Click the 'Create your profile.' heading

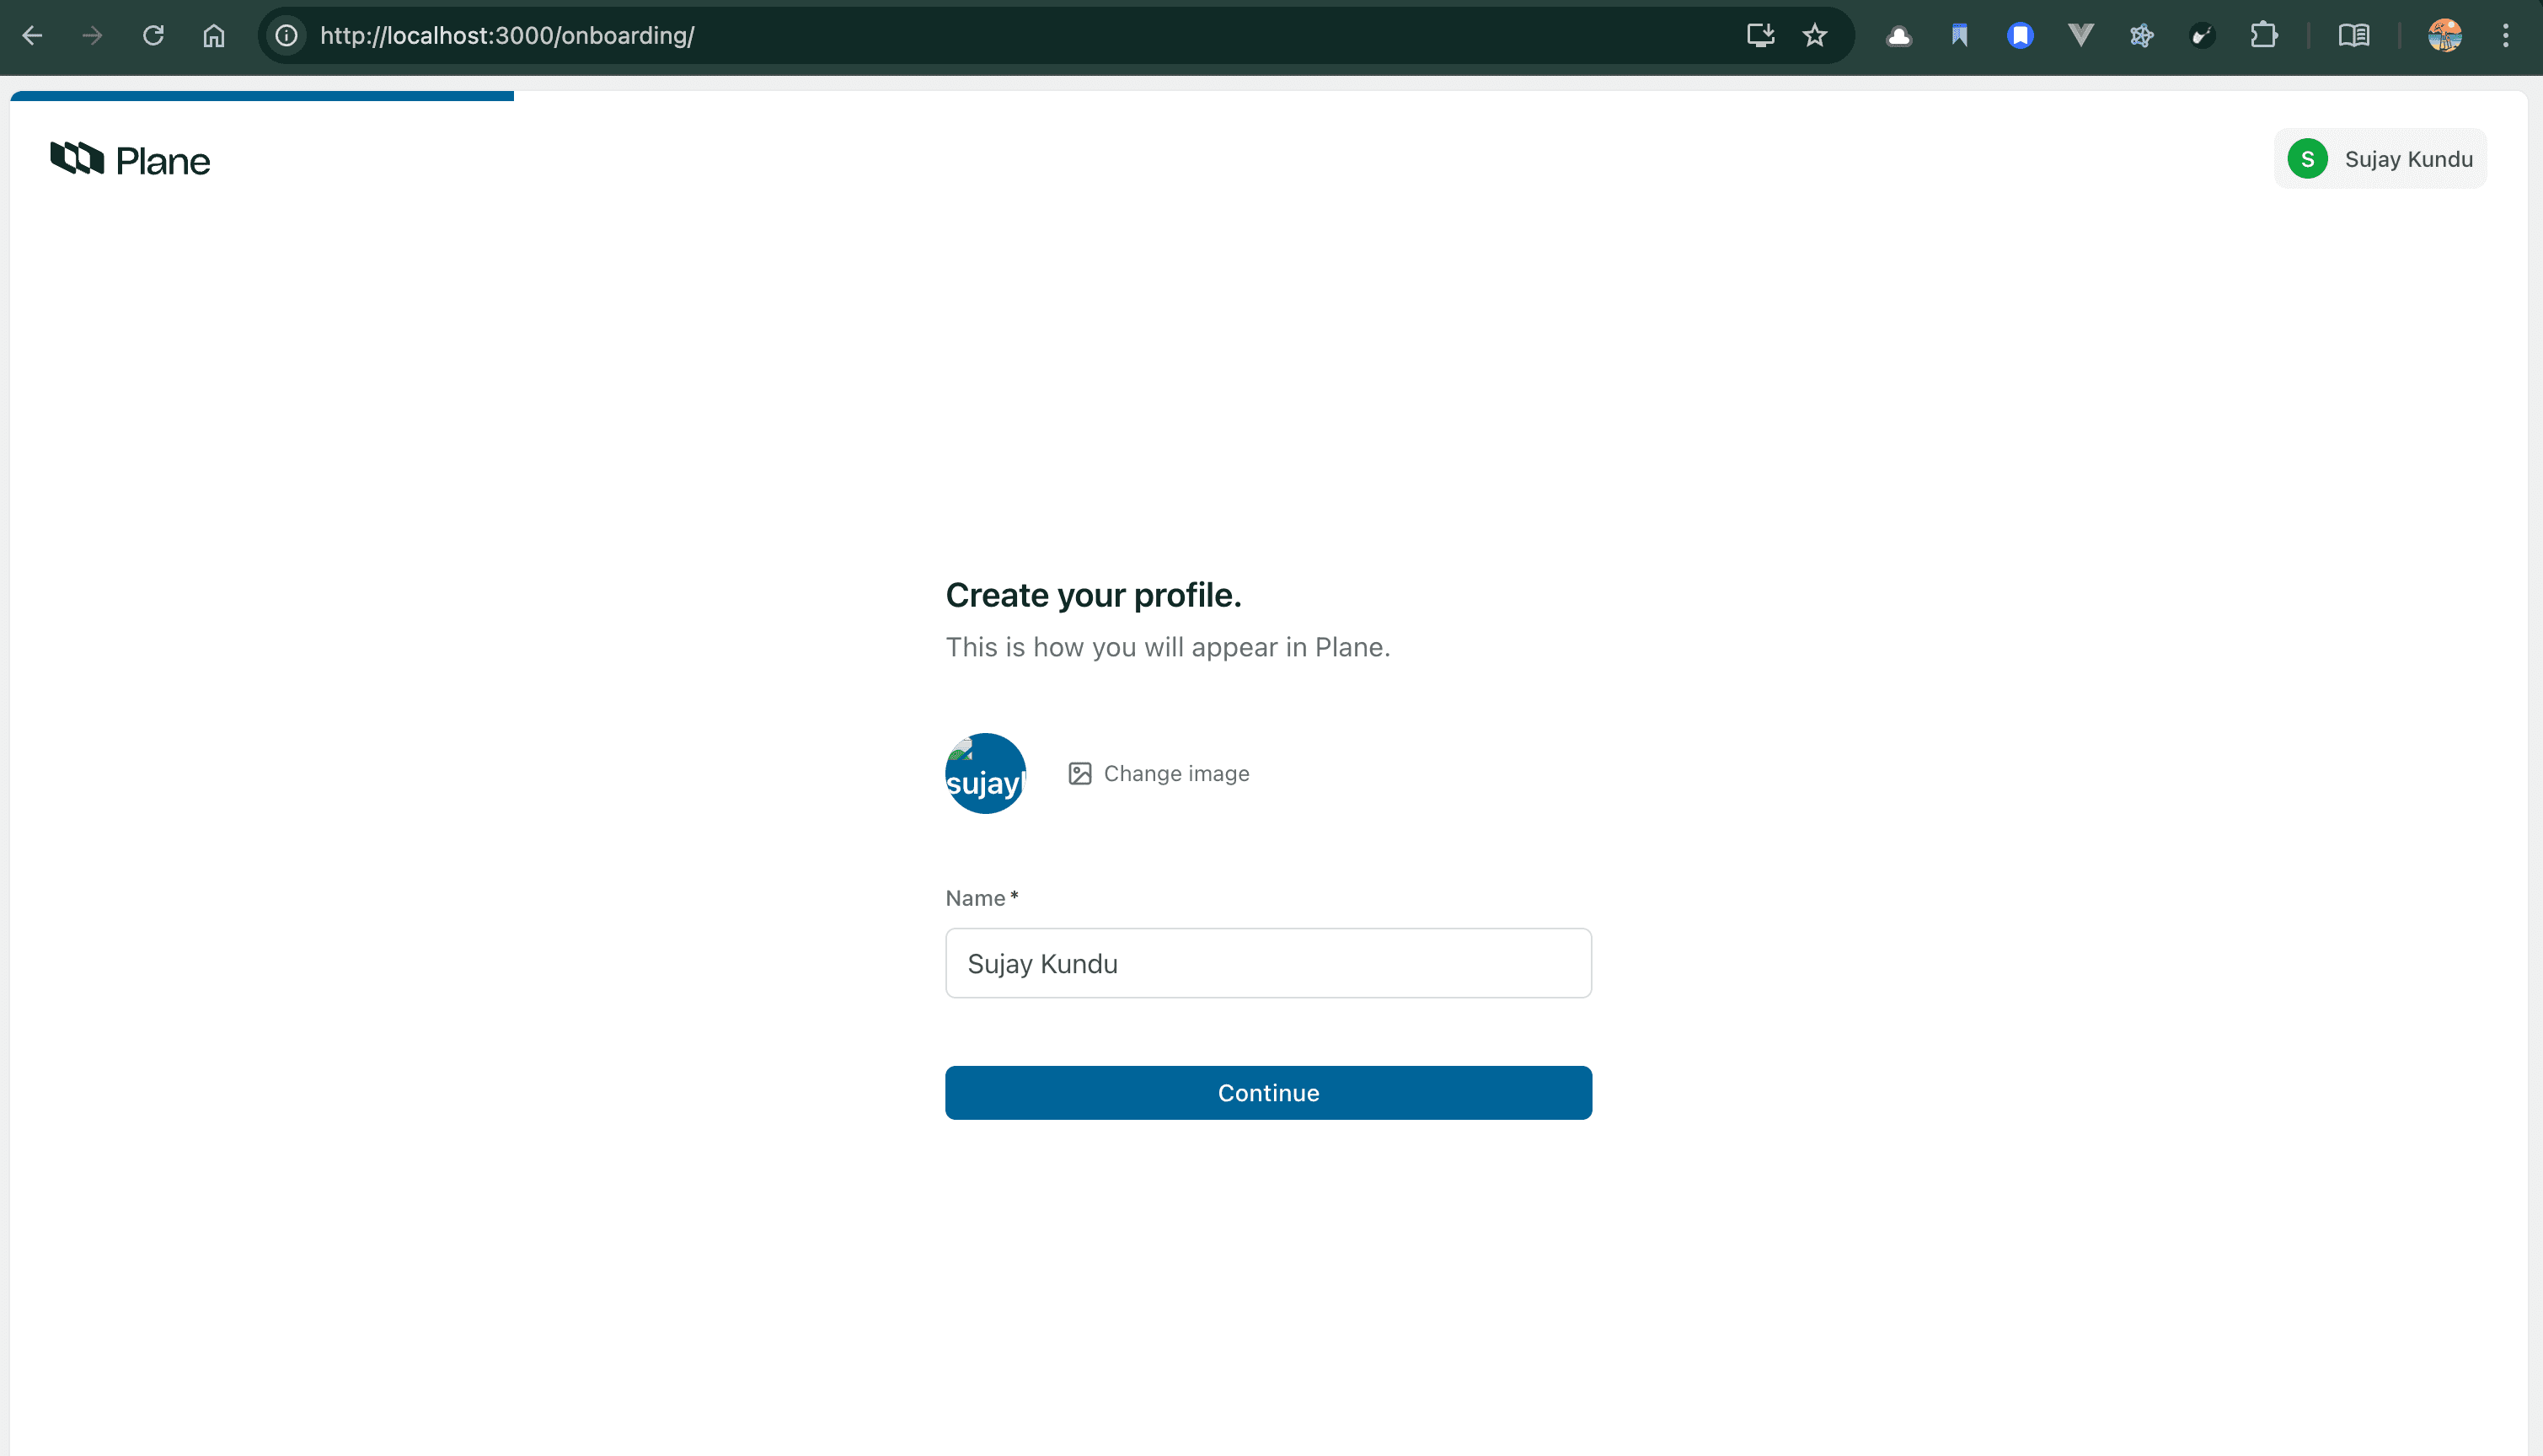click(1093, 595)
